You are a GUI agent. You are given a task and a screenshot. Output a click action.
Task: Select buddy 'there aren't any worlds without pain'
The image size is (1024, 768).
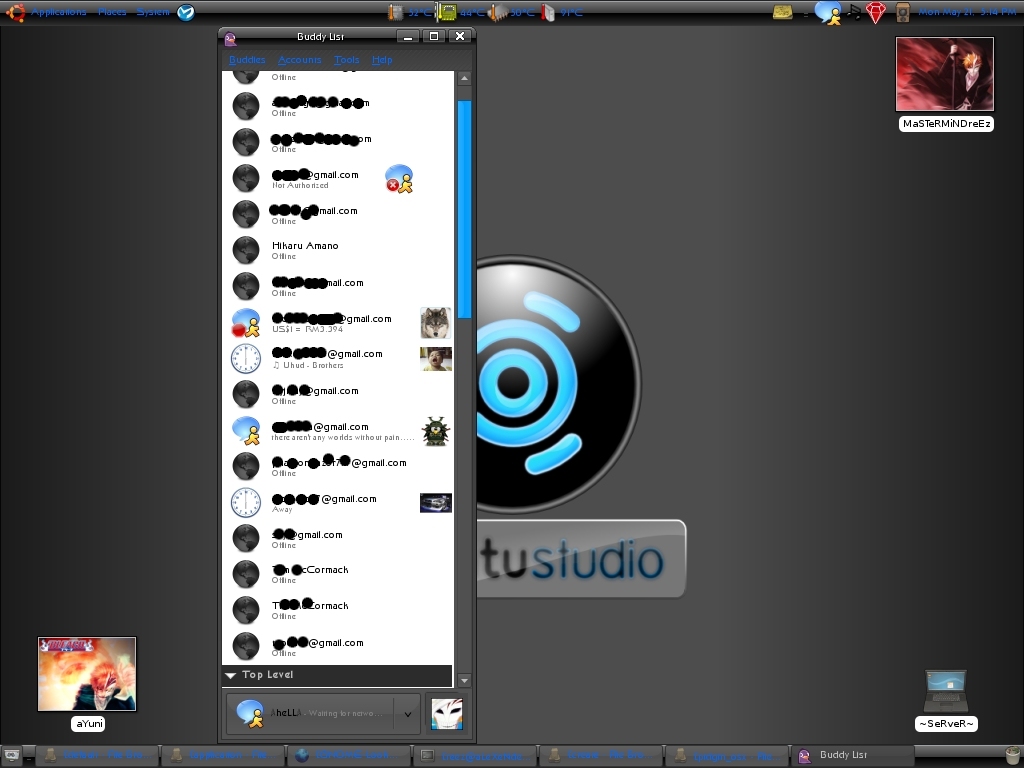pos(338,431)
